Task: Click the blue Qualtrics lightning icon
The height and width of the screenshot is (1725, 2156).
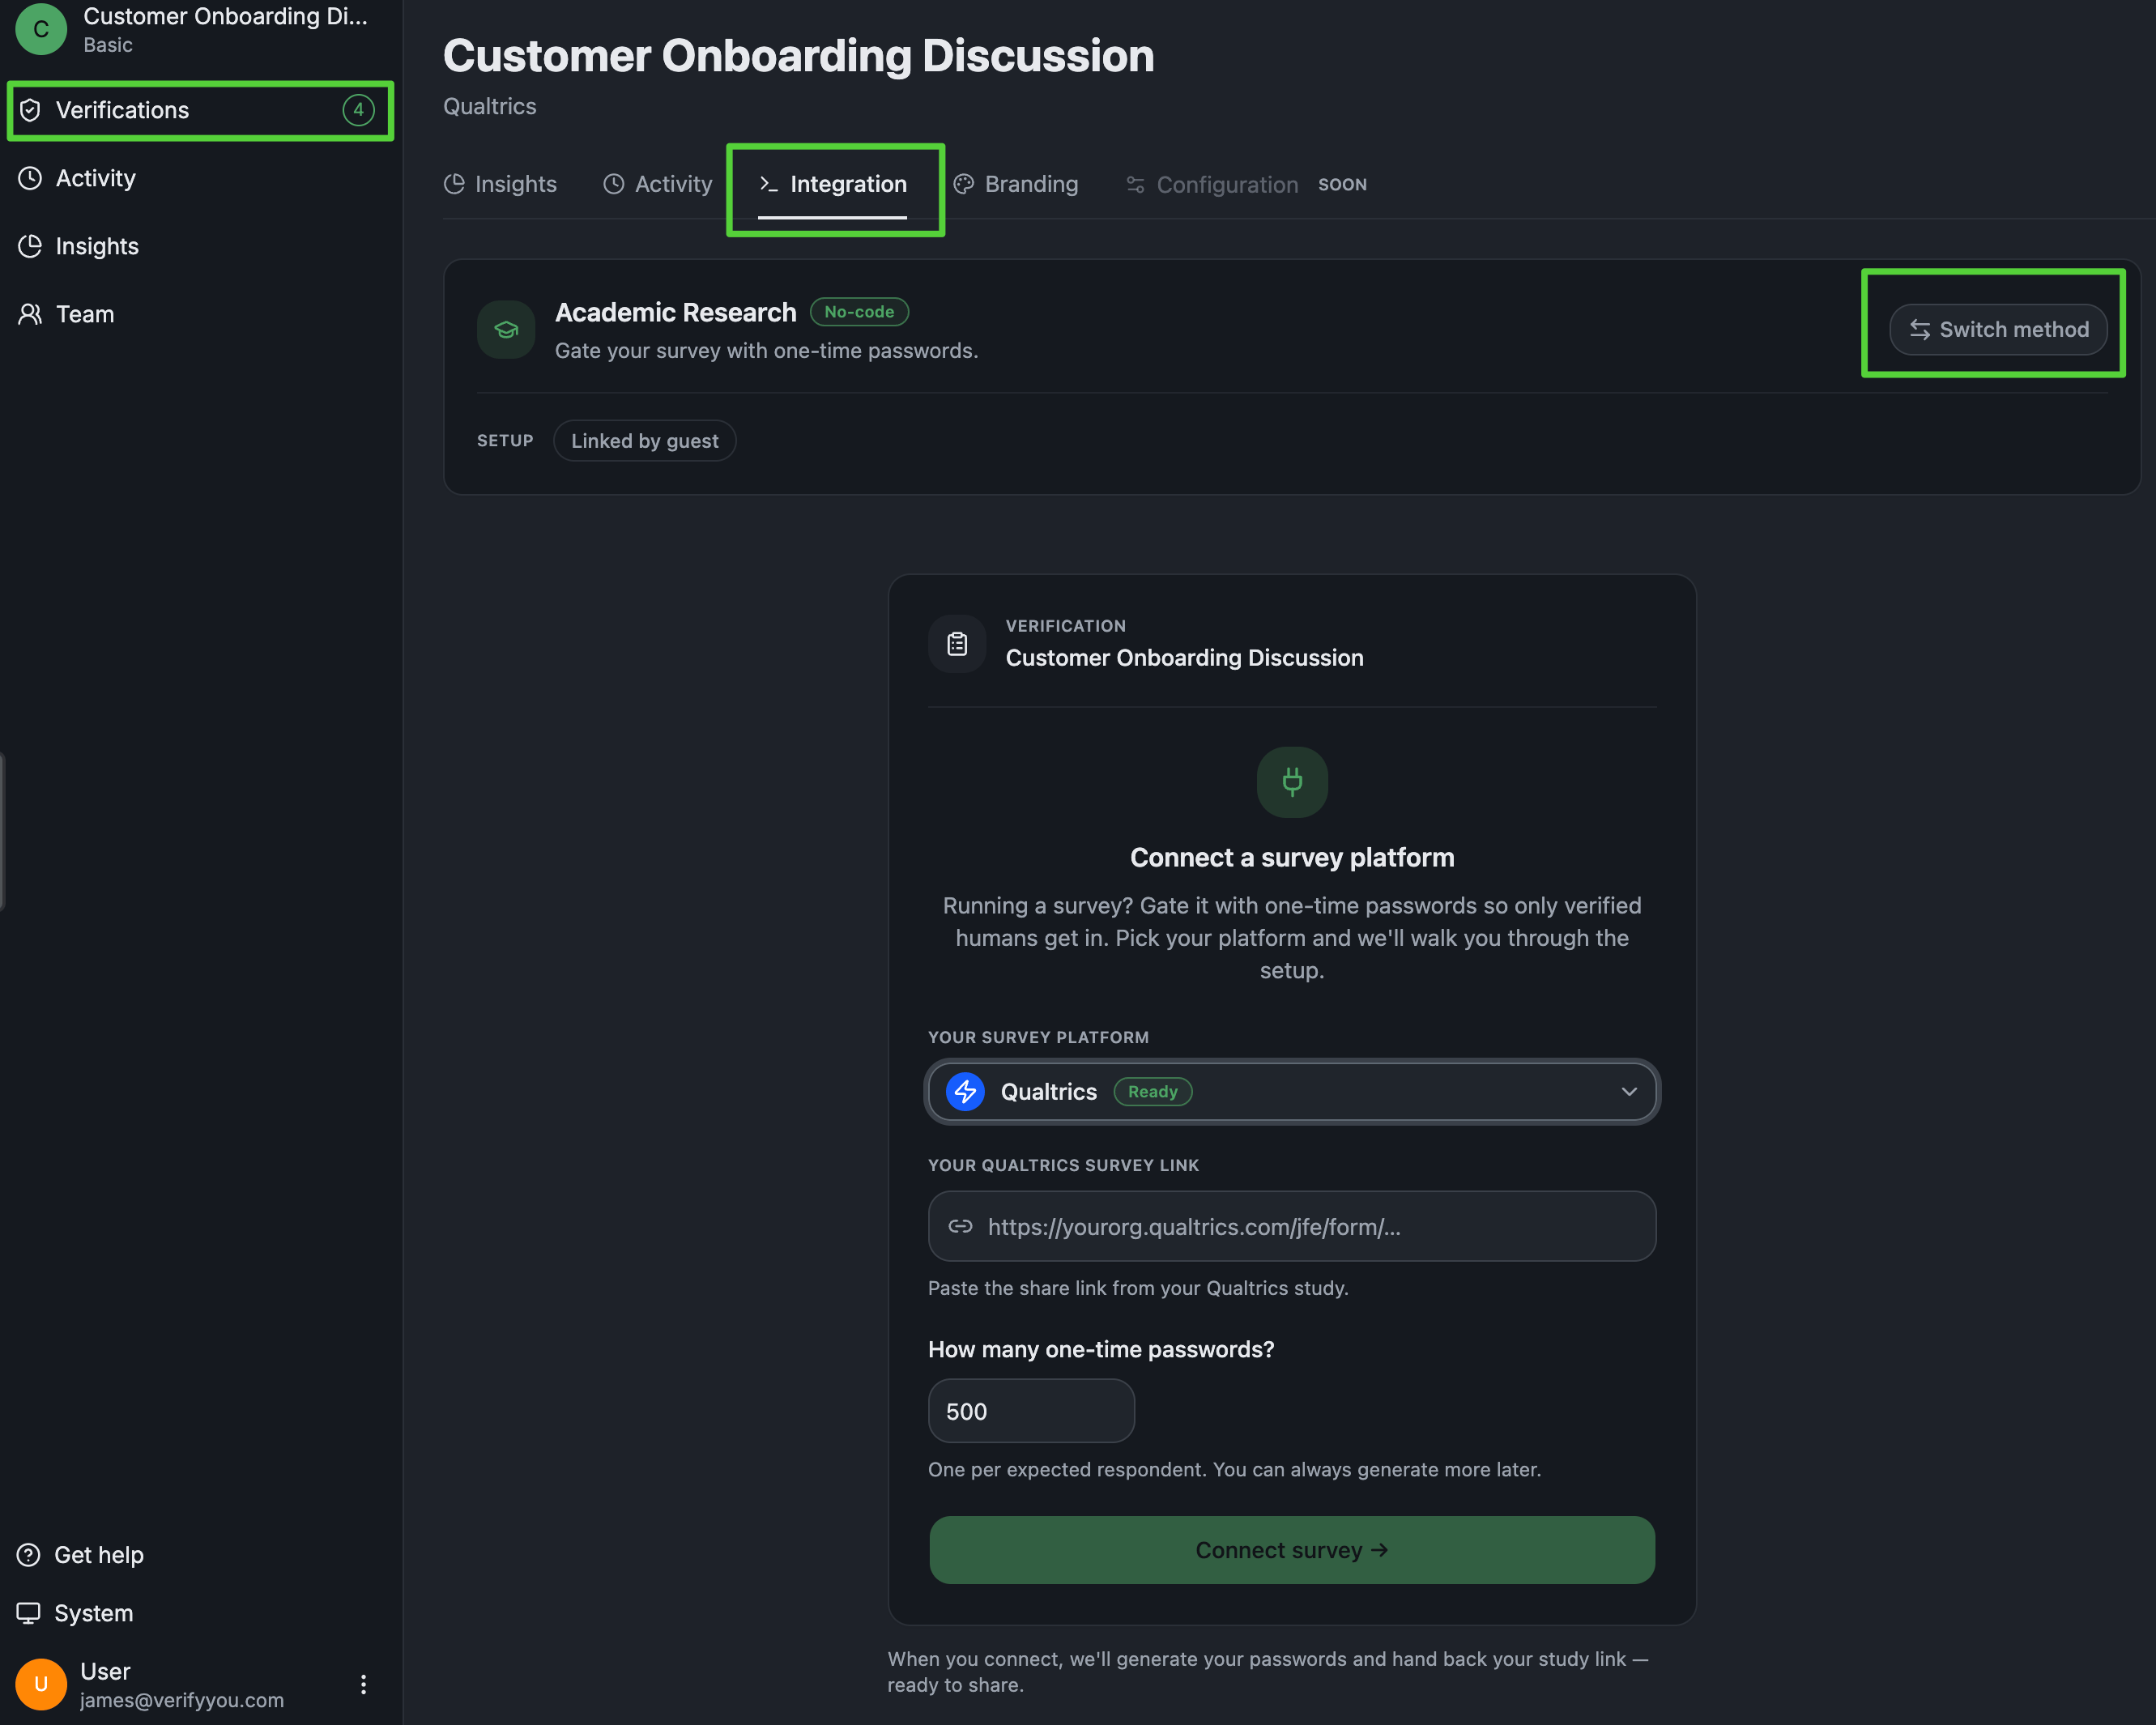Action: (965, 1092)
